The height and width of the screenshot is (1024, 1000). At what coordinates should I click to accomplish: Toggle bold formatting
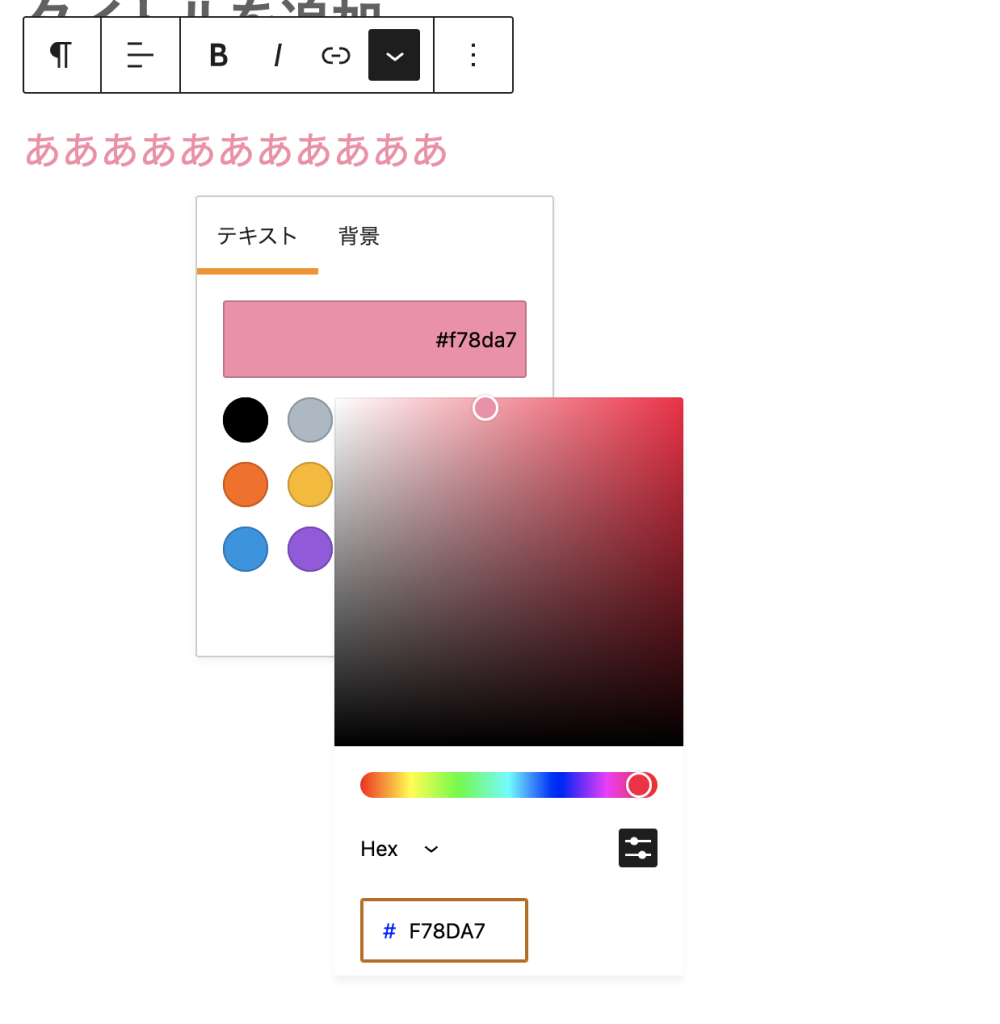tap(218, 55)
